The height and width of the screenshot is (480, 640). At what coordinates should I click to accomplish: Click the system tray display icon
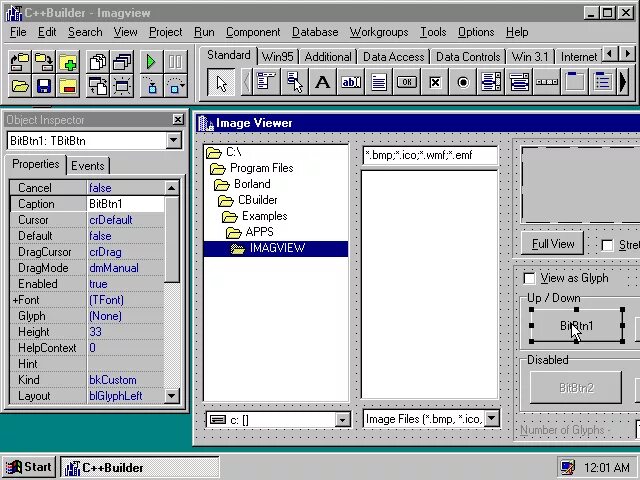pos(568,467)
